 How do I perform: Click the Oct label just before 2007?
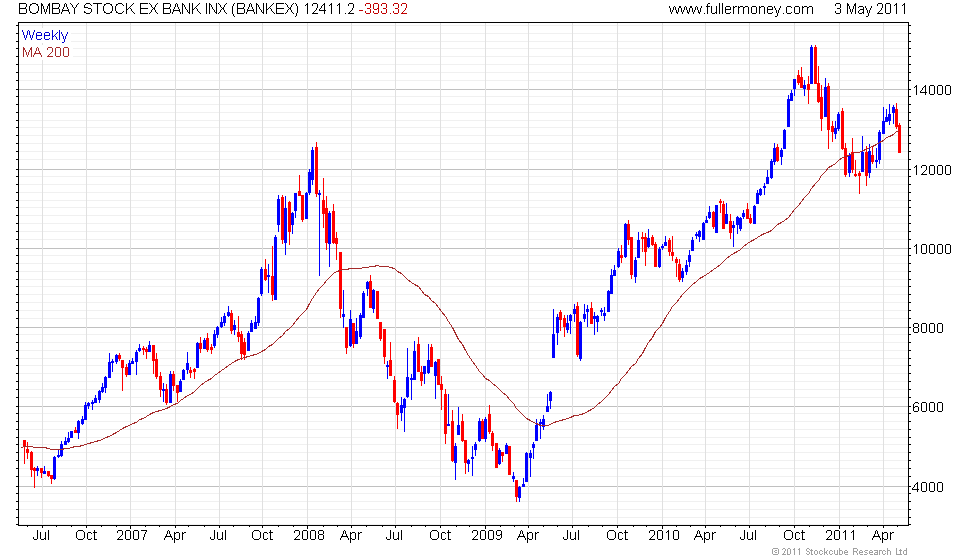click(86, 536)
